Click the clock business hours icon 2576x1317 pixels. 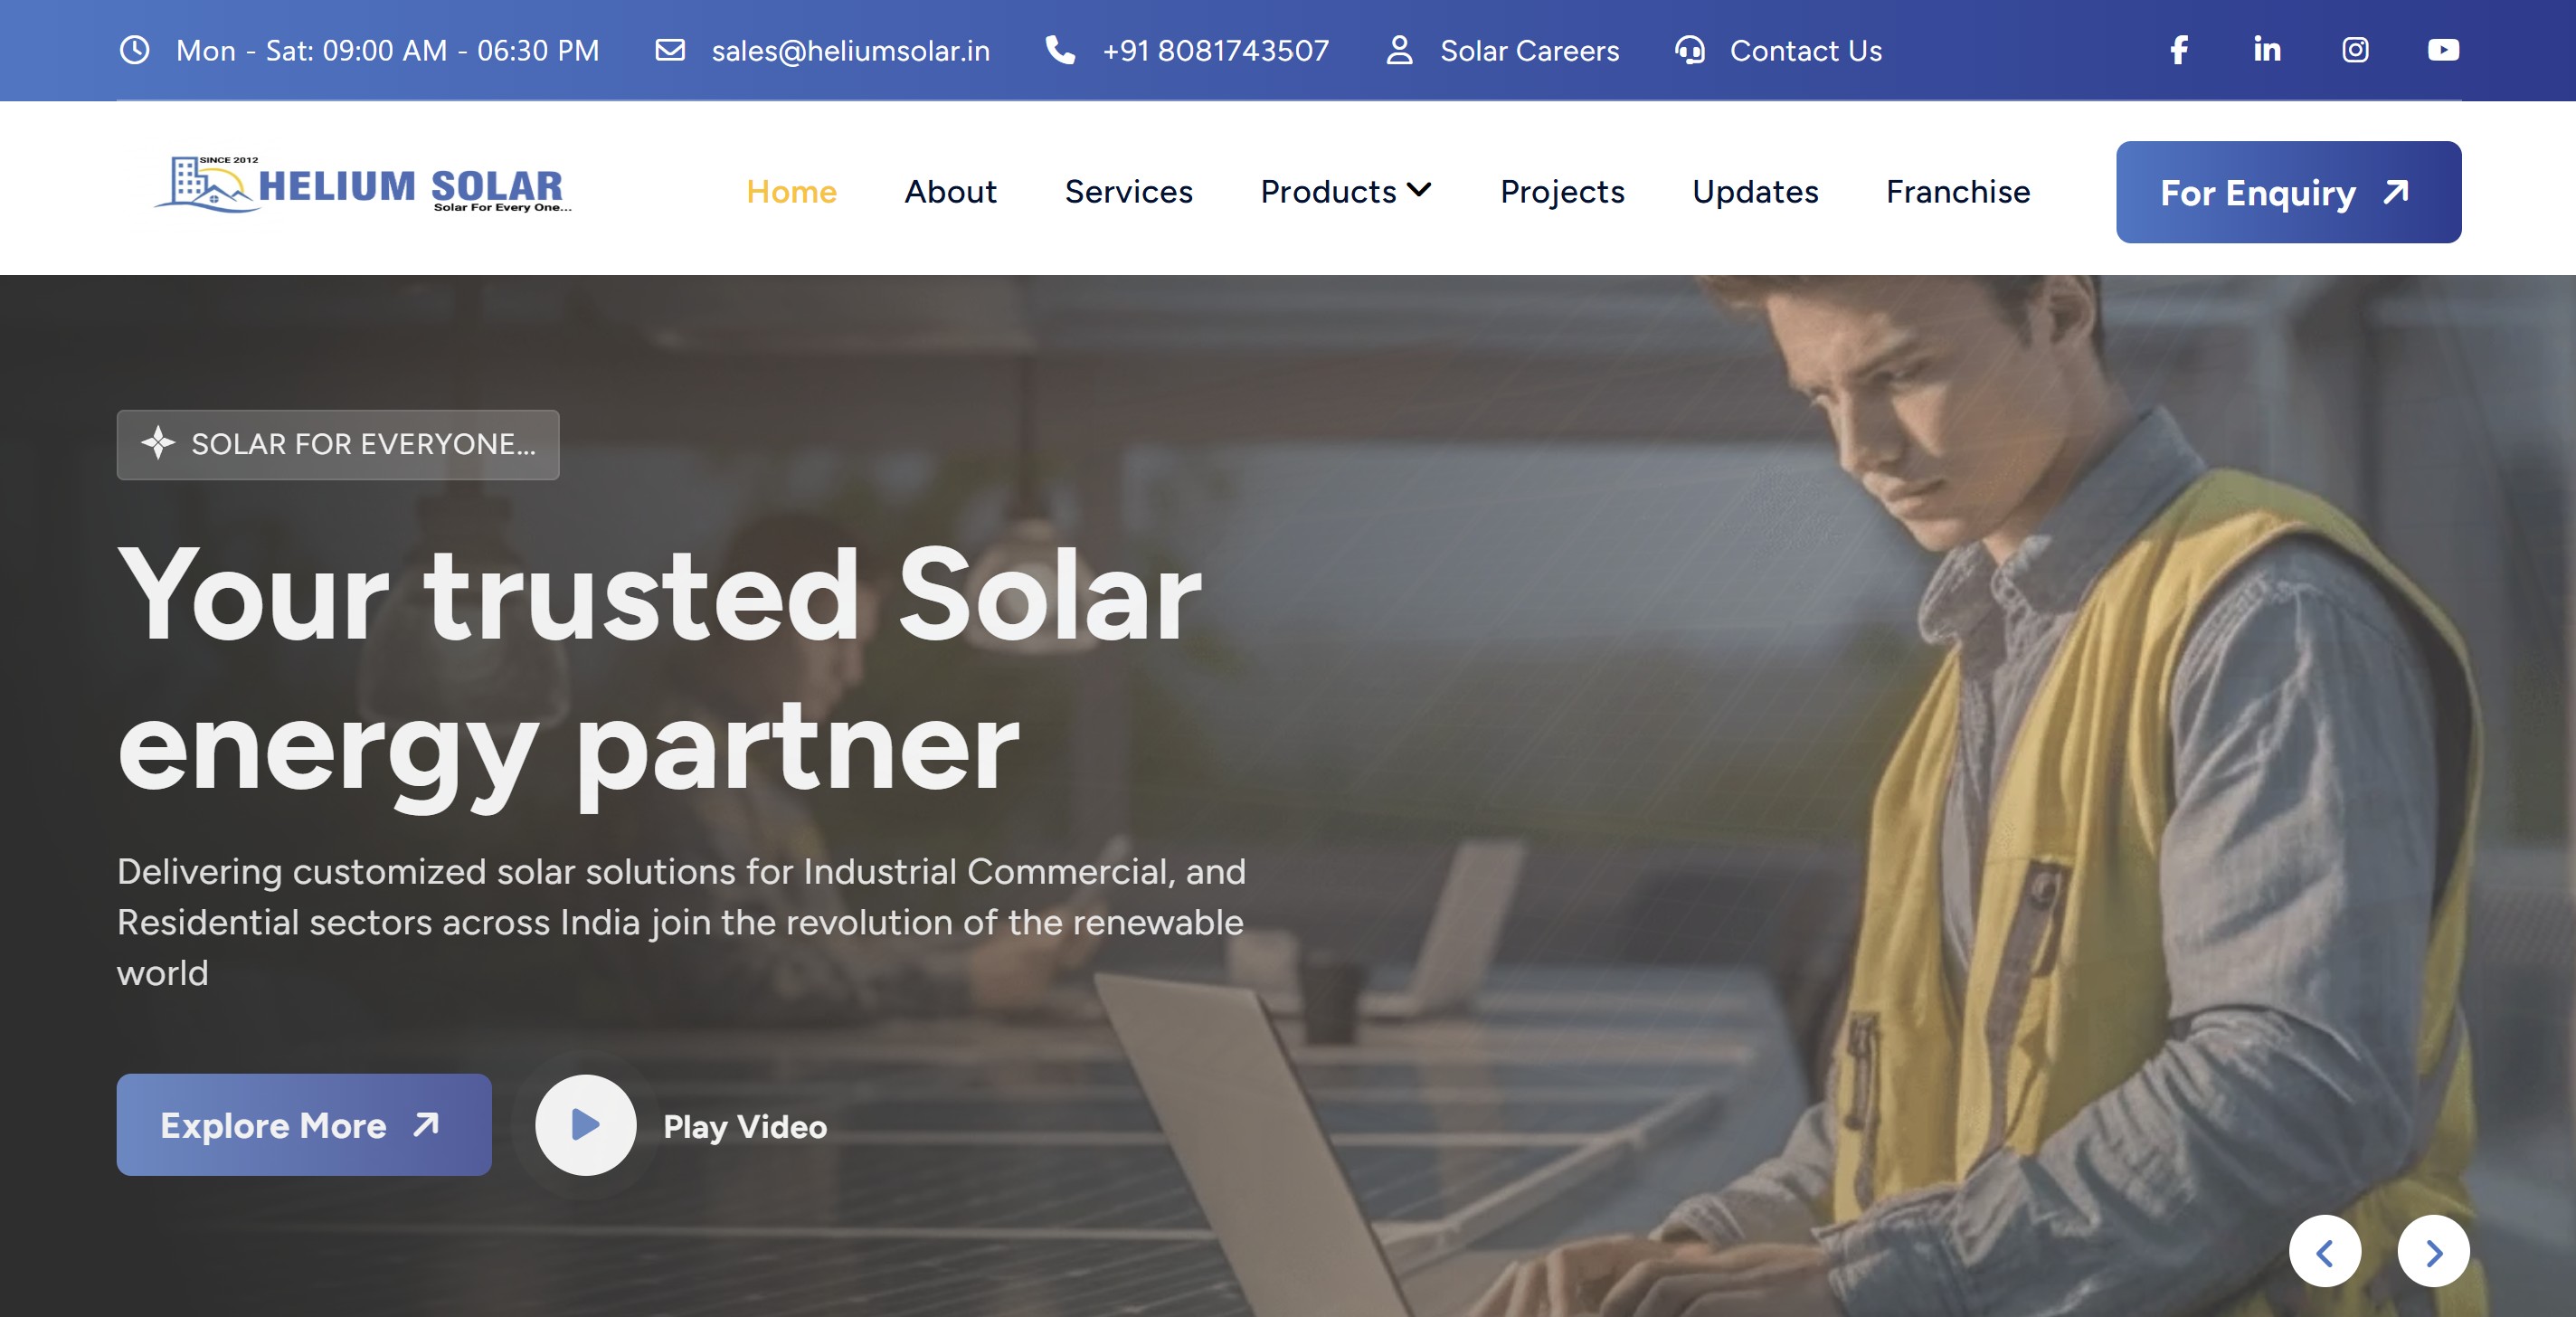tap(134, 50)
